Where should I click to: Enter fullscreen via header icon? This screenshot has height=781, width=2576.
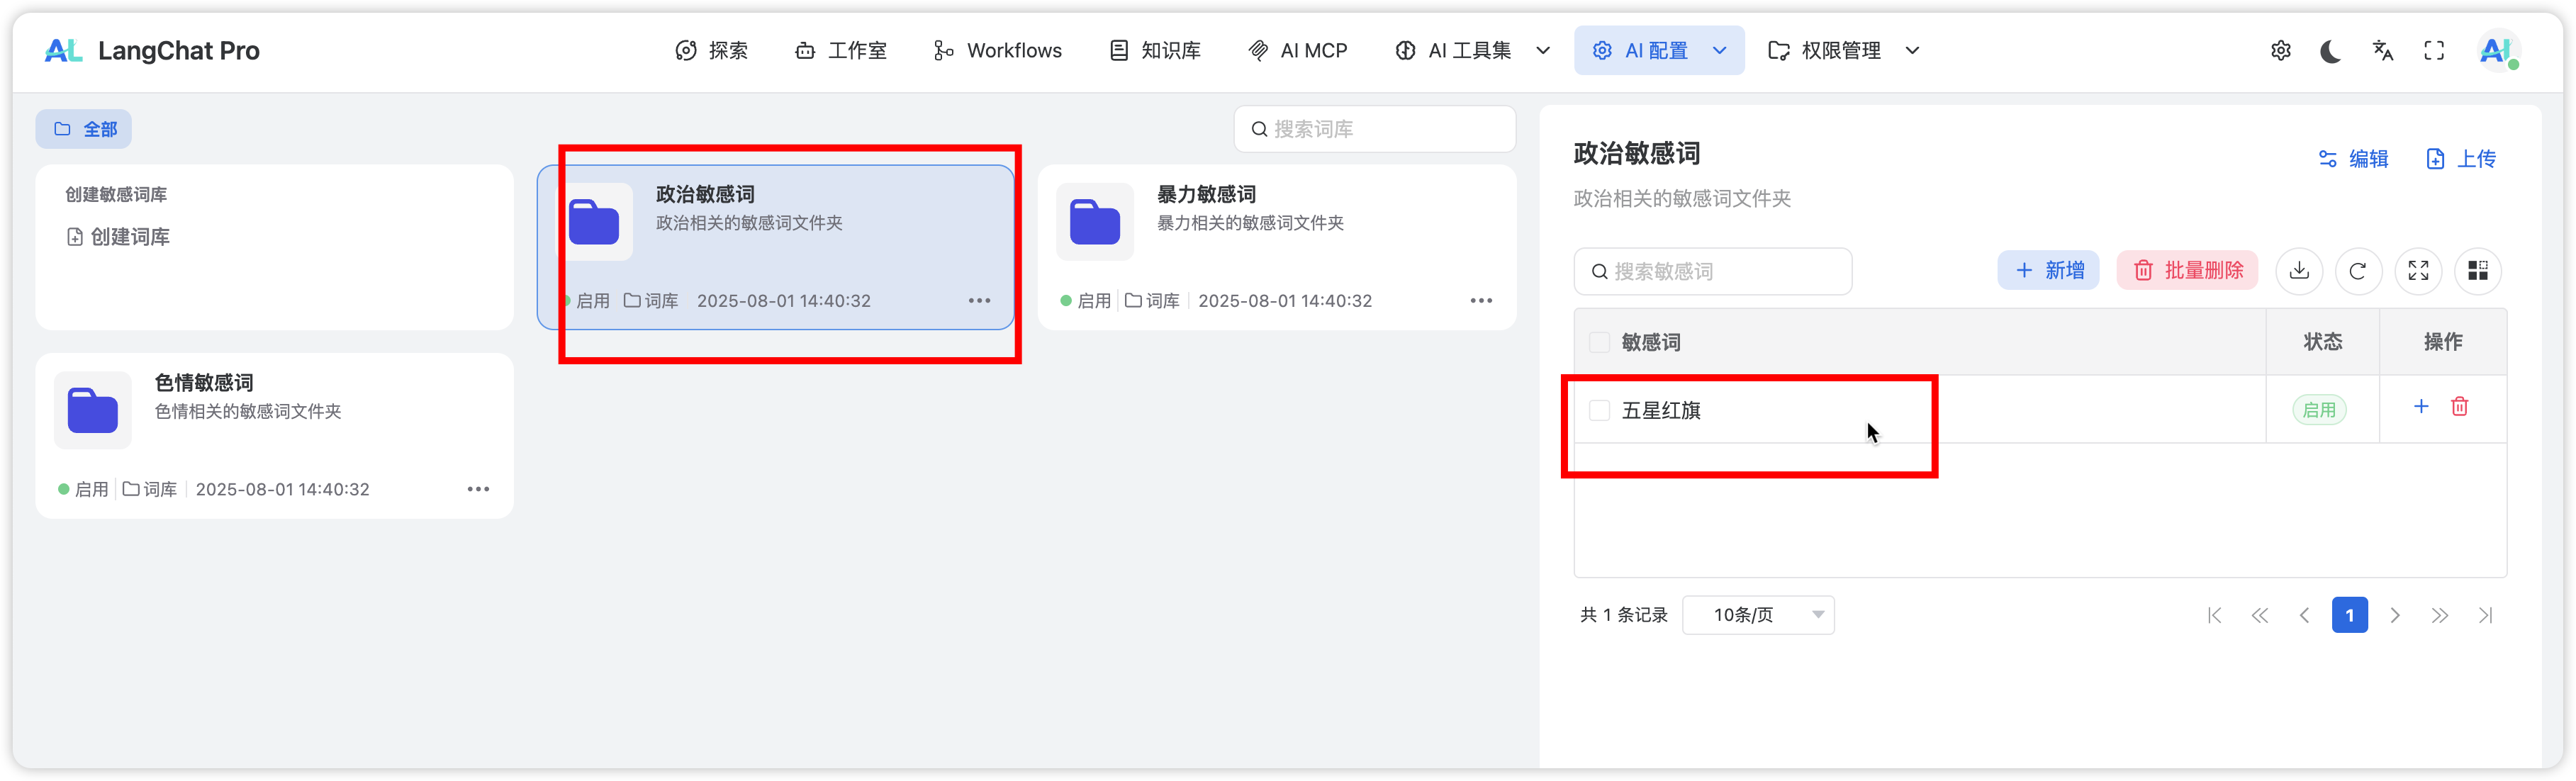pos(2434,51)
